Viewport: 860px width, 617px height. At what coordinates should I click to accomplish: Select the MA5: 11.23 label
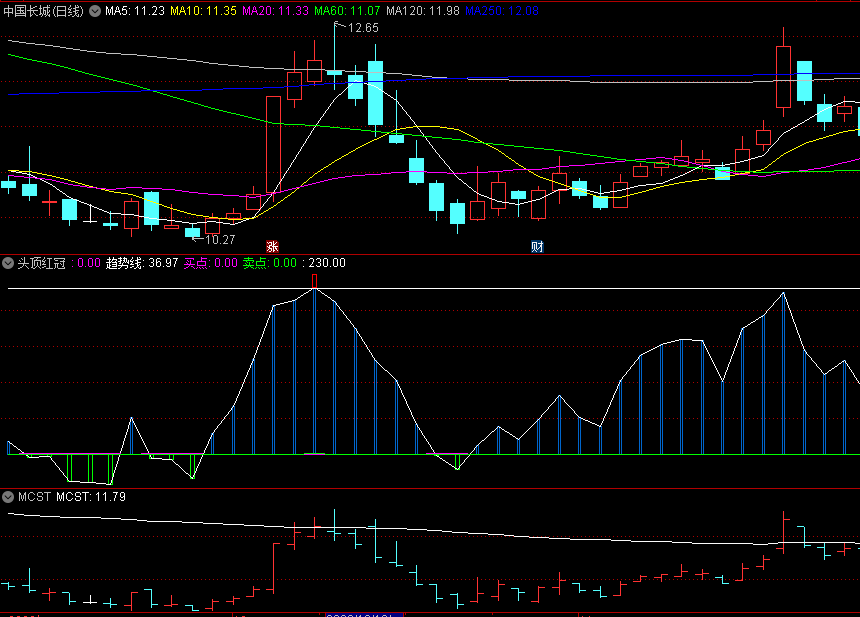click(135, 11)
